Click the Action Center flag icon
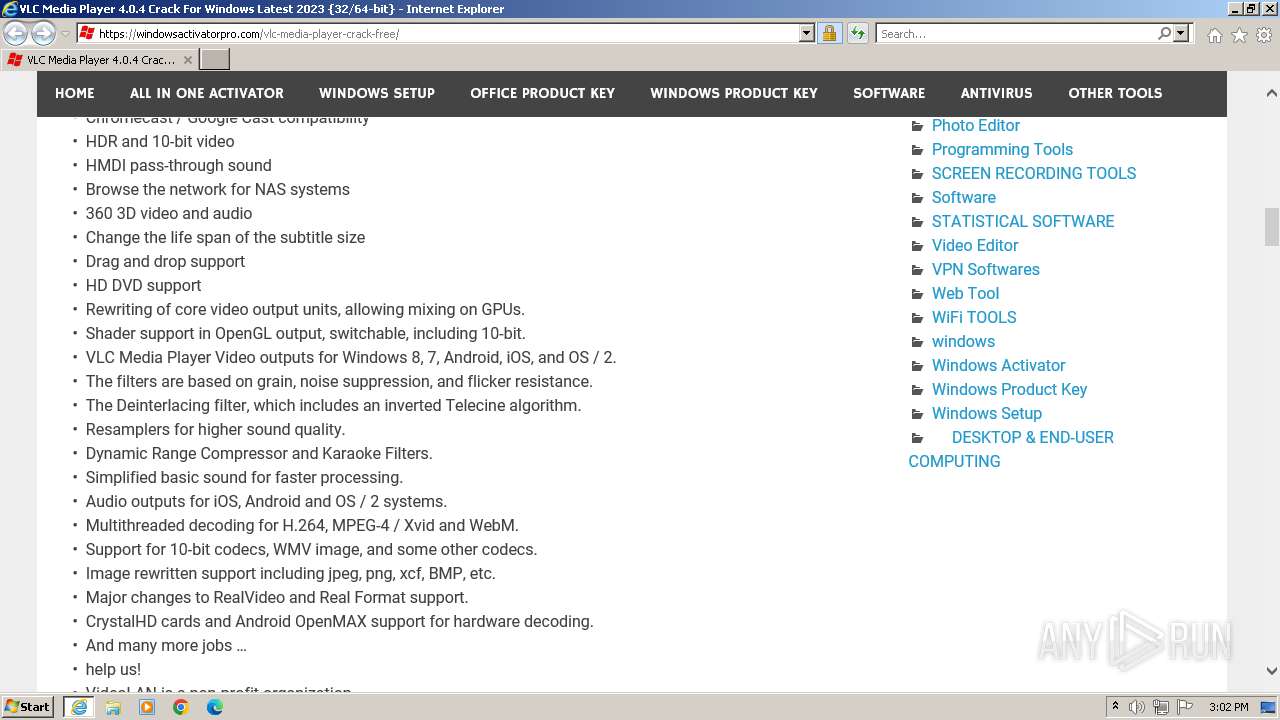The height and width of the screenshot is (720, 1280). pyautogui.click(x=1185, y=707)
